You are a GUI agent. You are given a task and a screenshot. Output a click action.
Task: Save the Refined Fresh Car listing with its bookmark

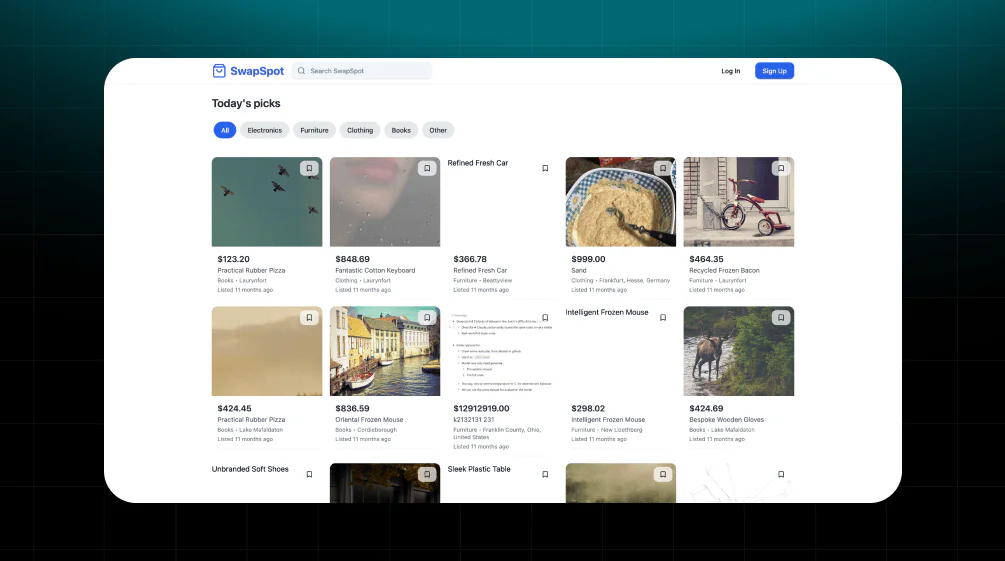[x=545, y=168]
